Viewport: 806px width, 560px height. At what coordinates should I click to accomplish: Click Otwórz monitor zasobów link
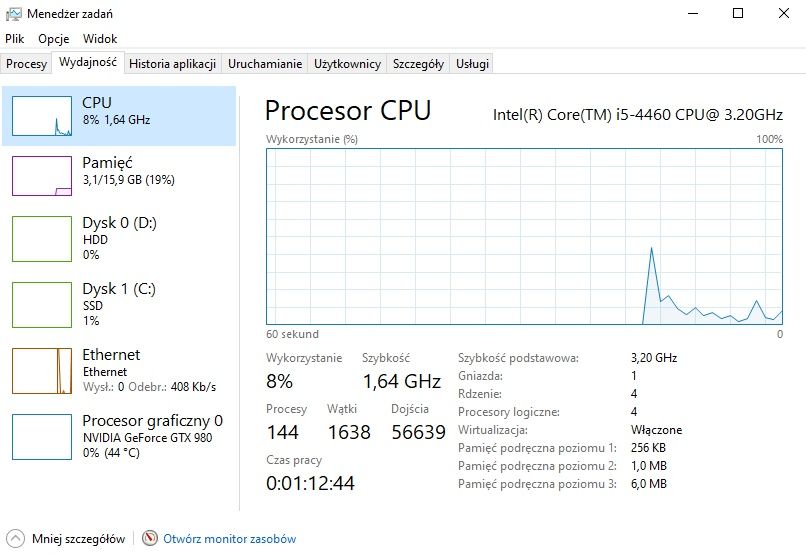pos(229,538)
